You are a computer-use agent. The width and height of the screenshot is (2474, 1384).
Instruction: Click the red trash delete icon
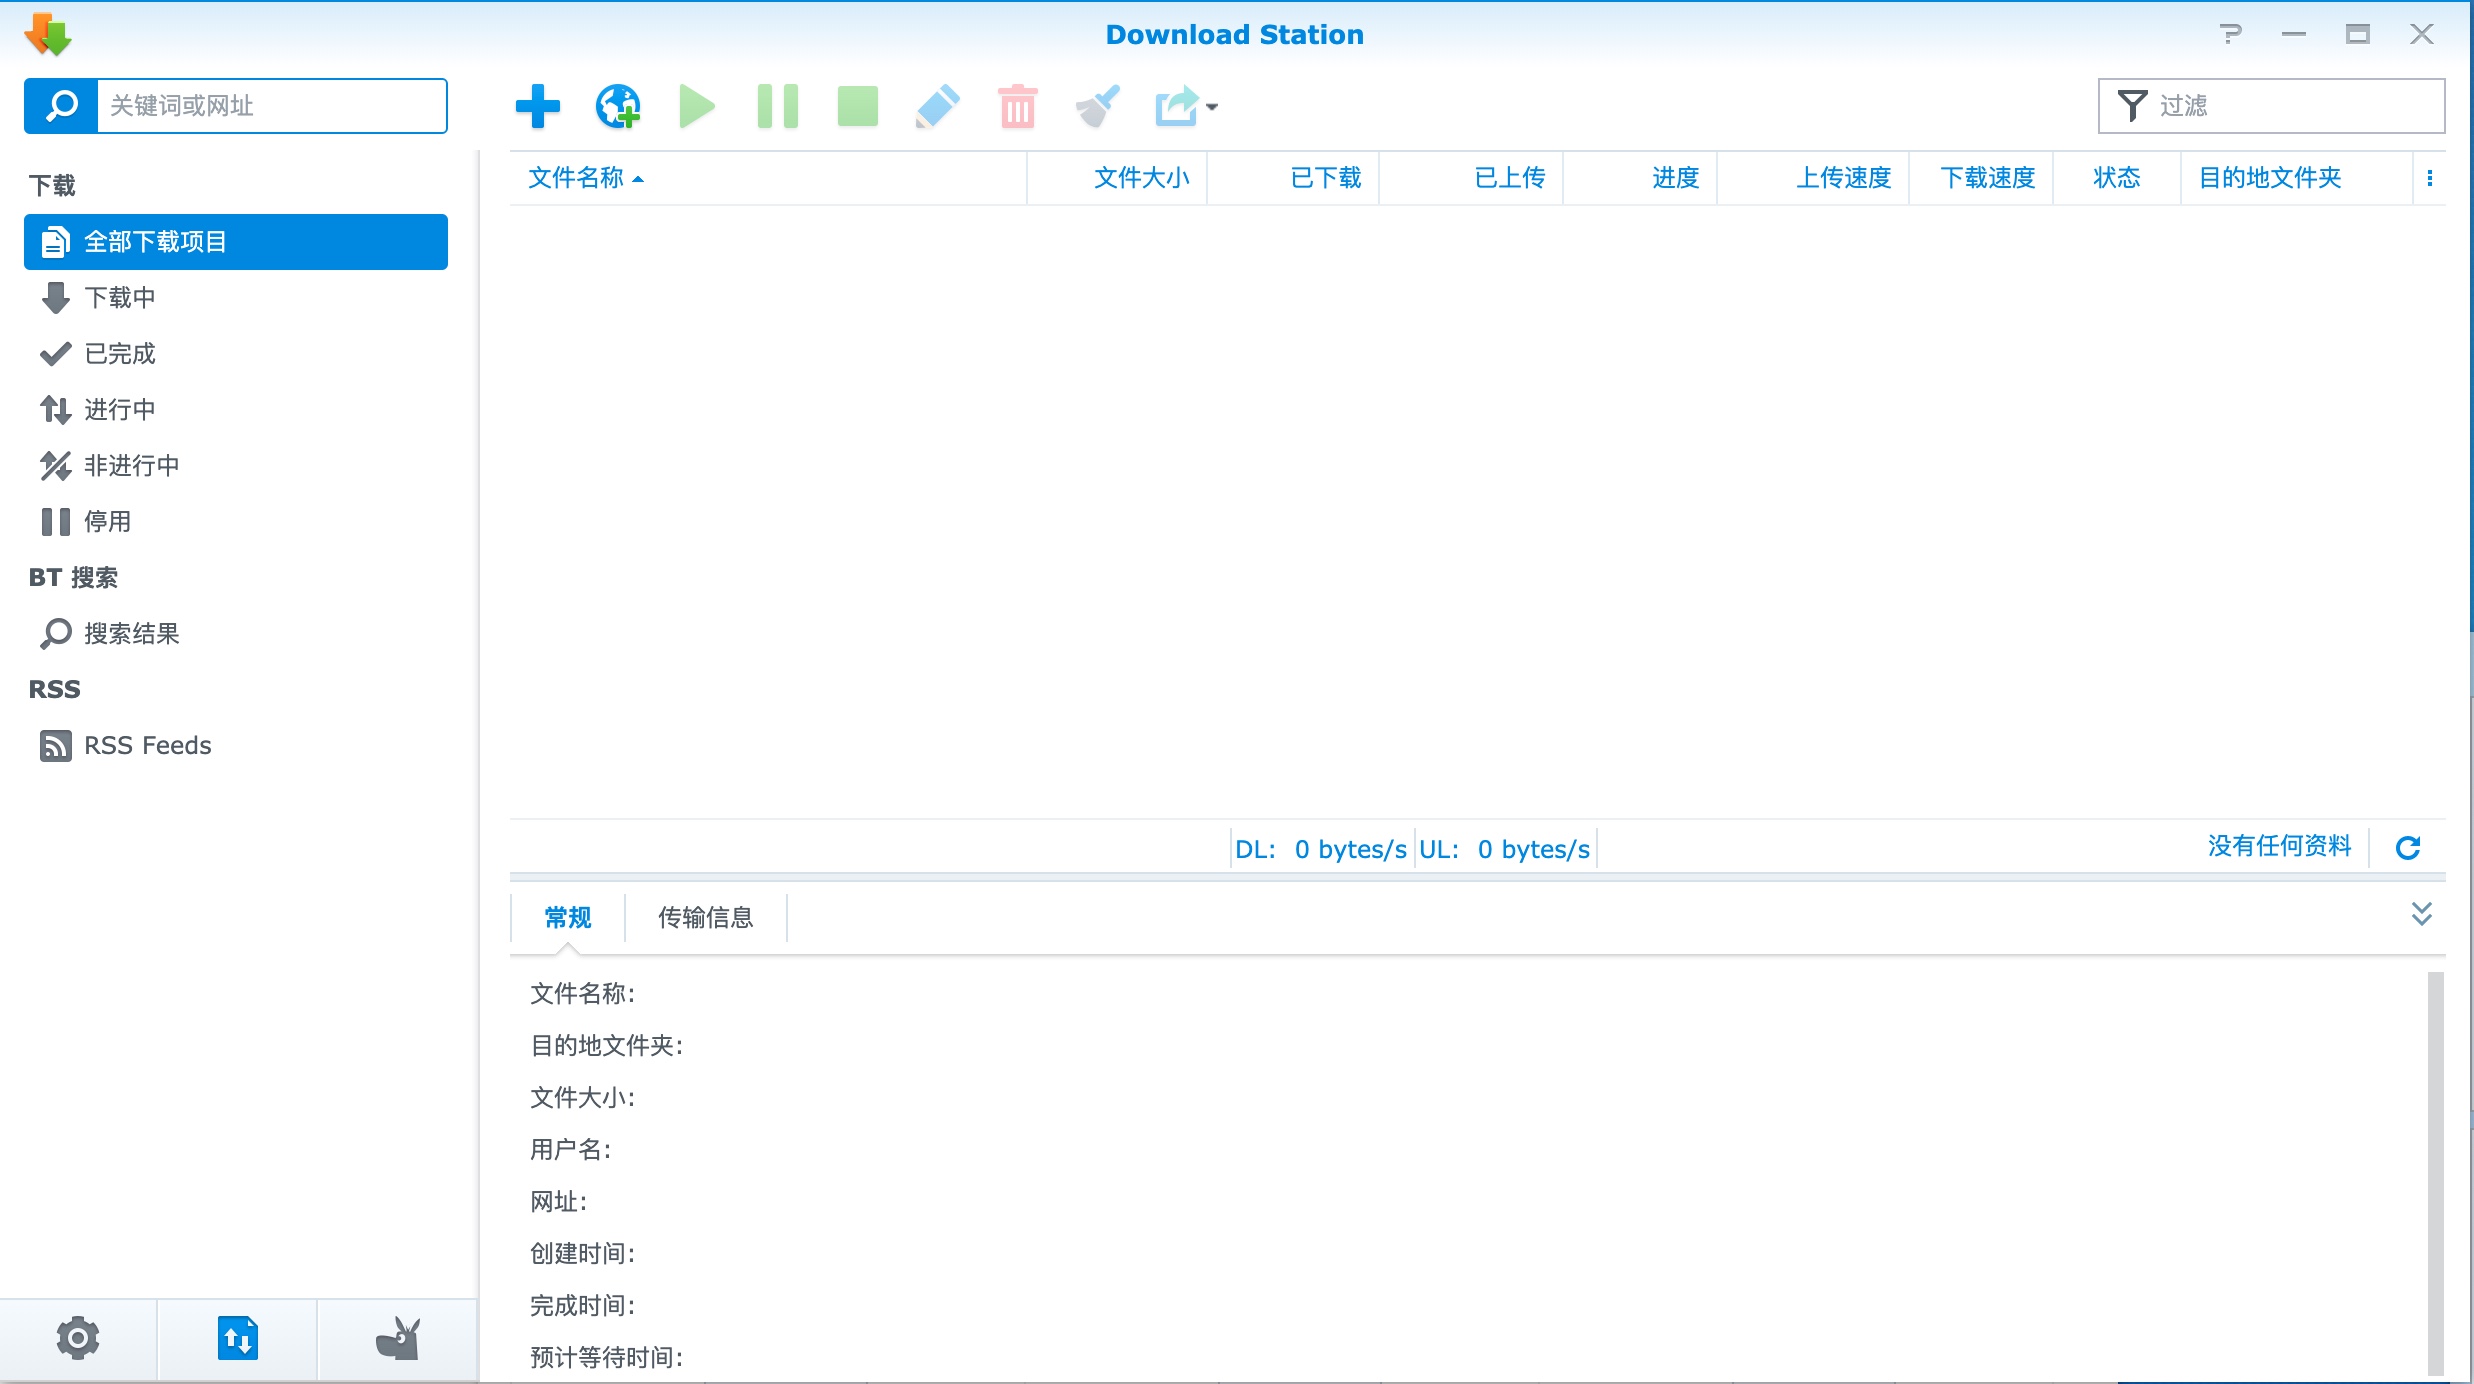pyautogui.click(x=1017, y=106)
